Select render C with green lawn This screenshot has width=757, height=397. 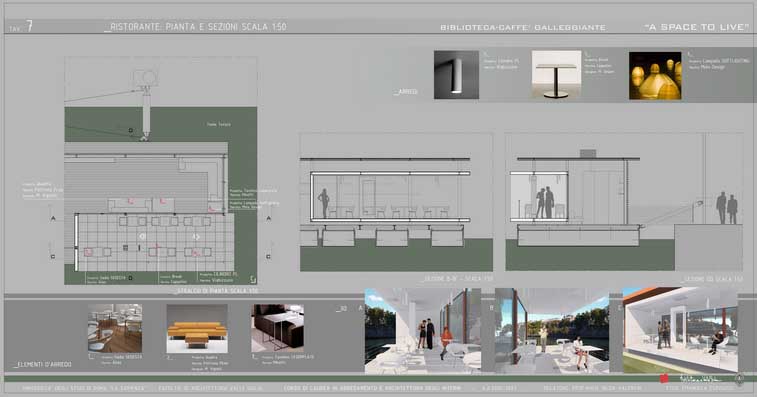pyautogui.click(x=680, y=331)
